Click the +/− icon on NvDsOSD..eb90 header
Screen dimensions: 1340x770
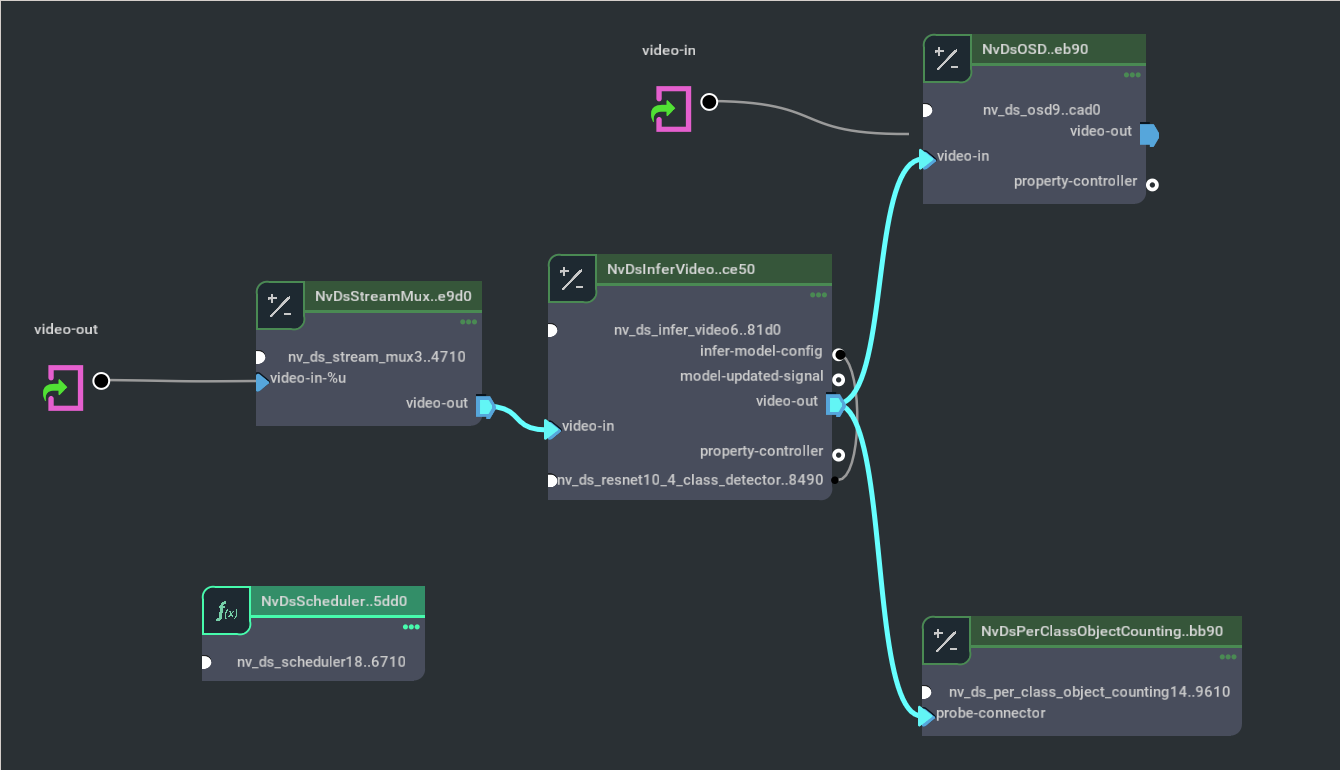(947, 58)
